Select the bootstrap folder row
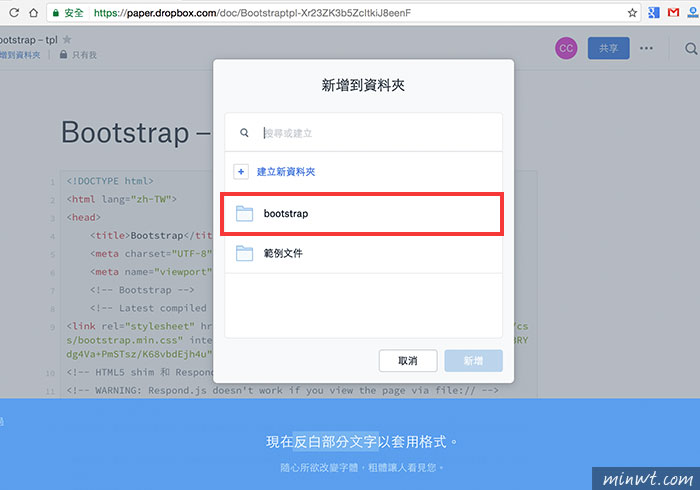 pyautogui.click(x=362, y=214)
